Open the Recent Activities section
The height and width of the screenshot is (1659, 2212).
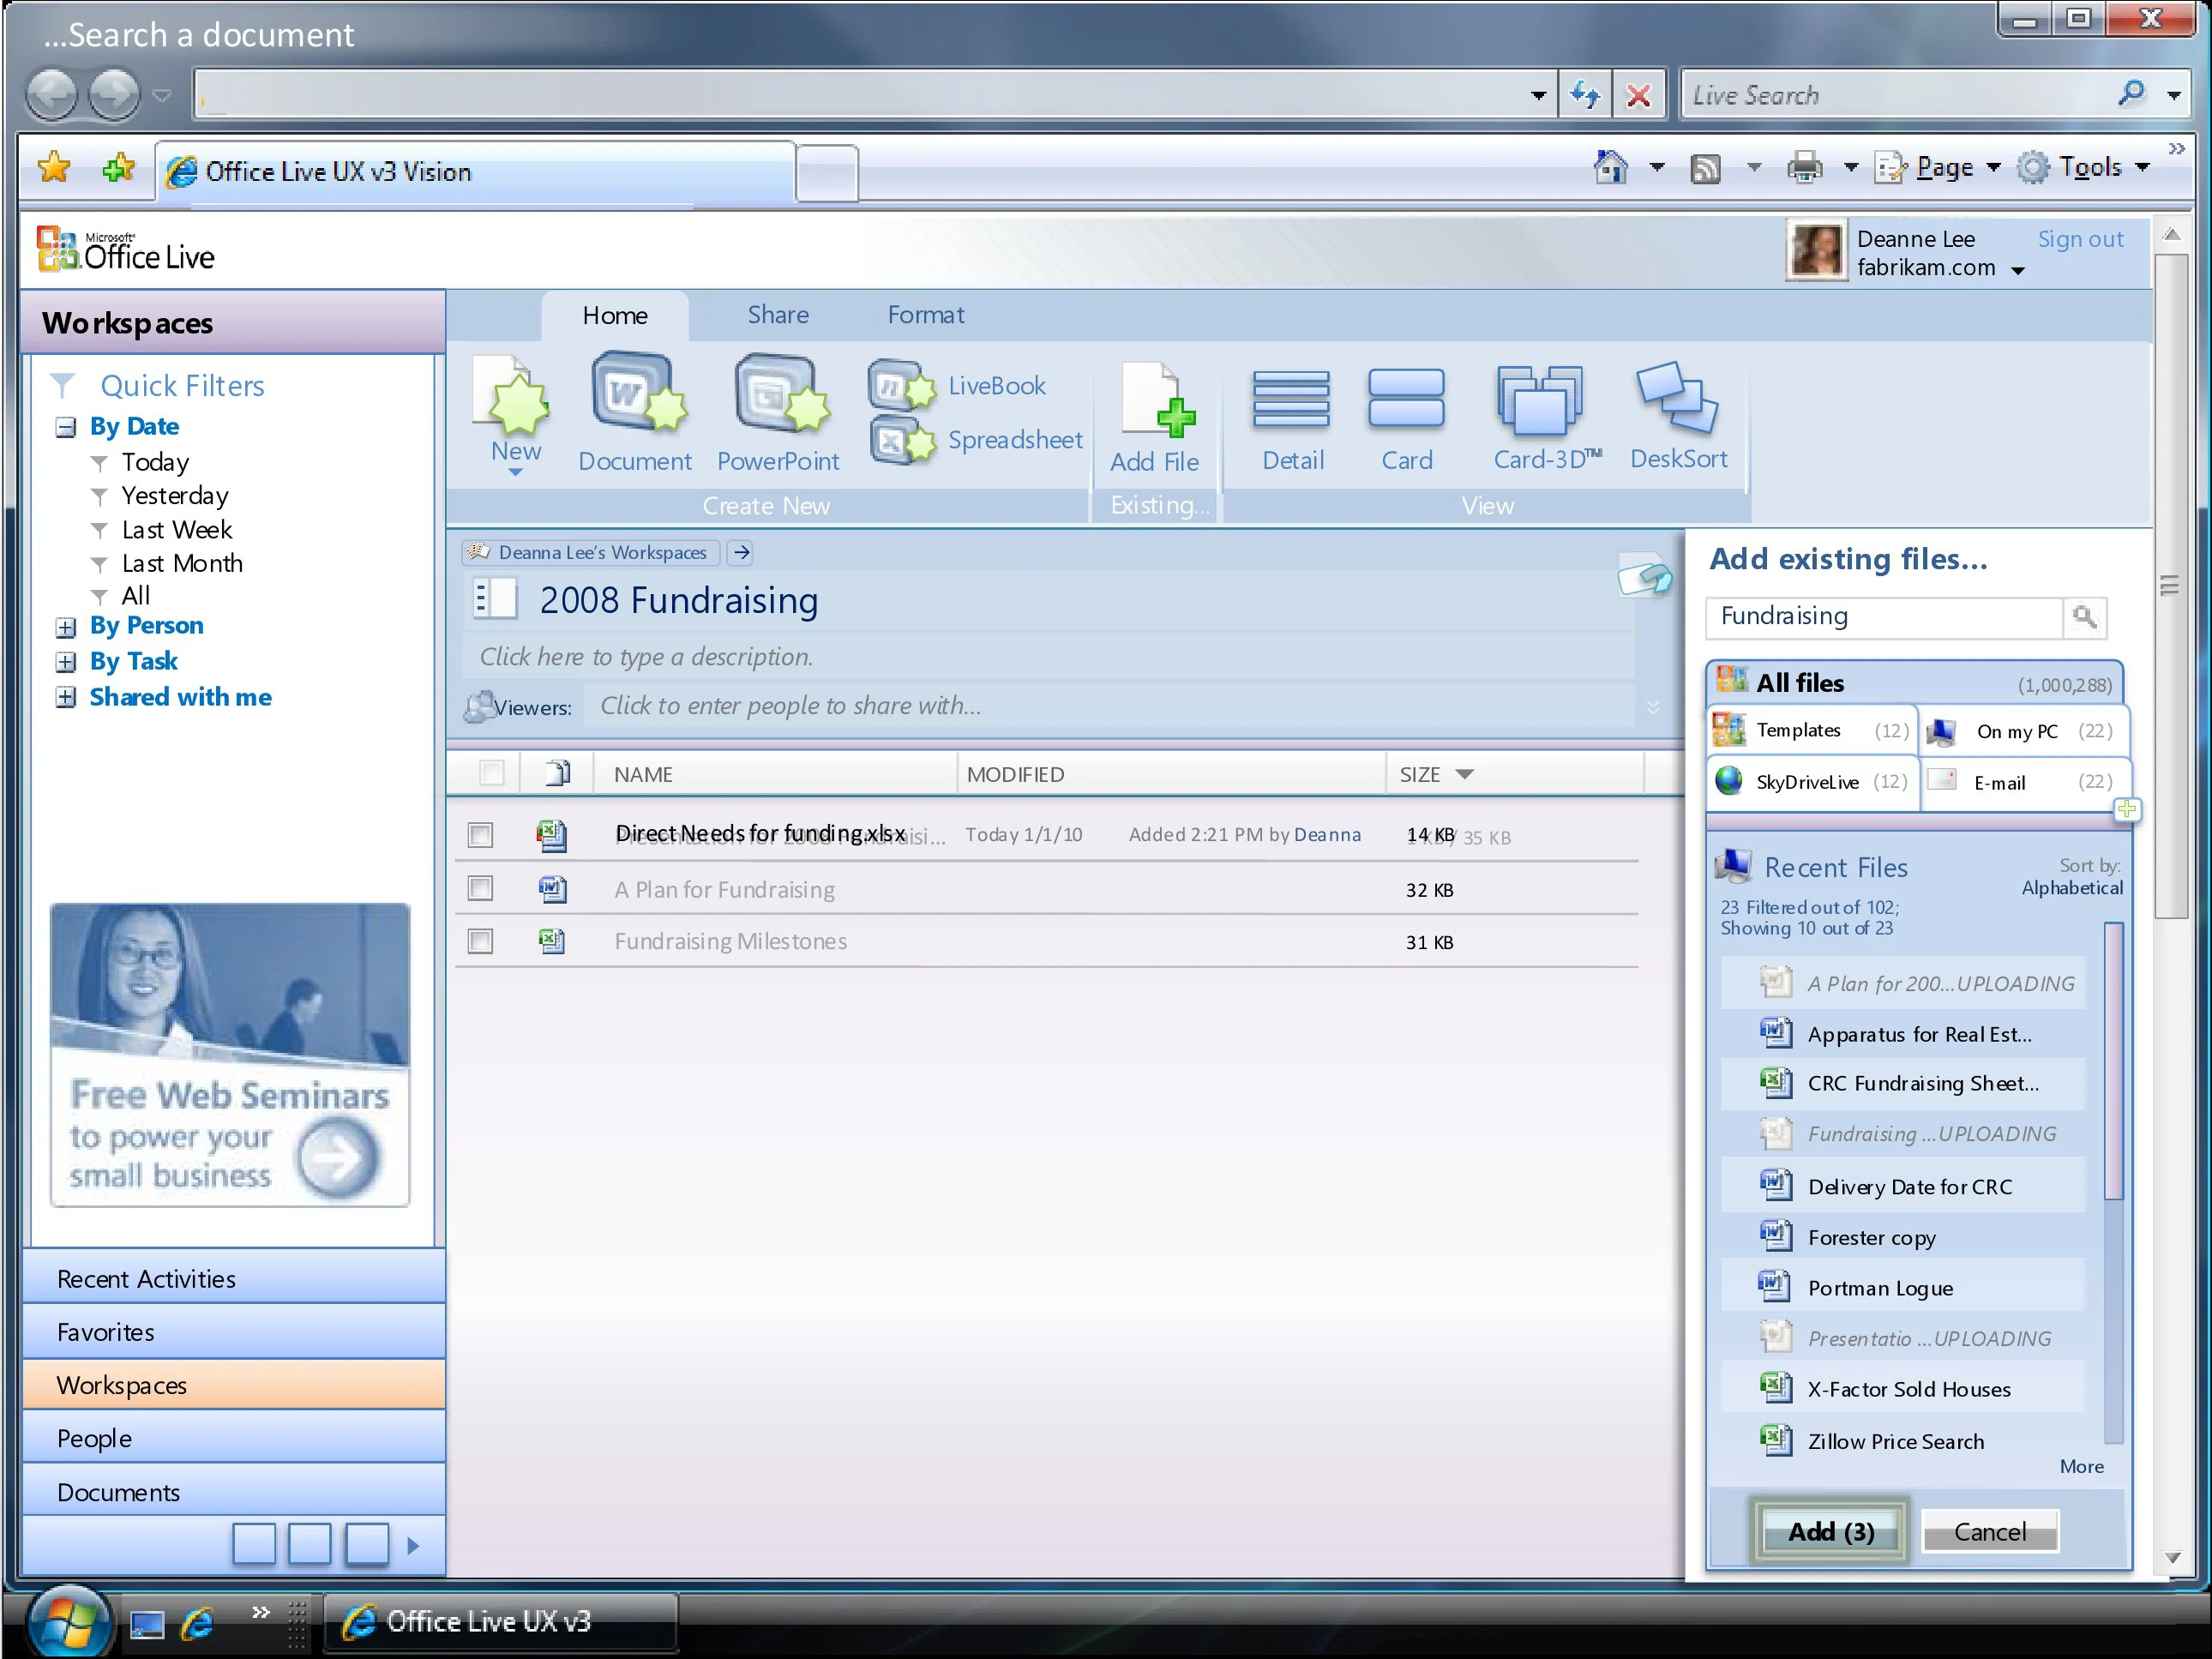point(233,1278)
